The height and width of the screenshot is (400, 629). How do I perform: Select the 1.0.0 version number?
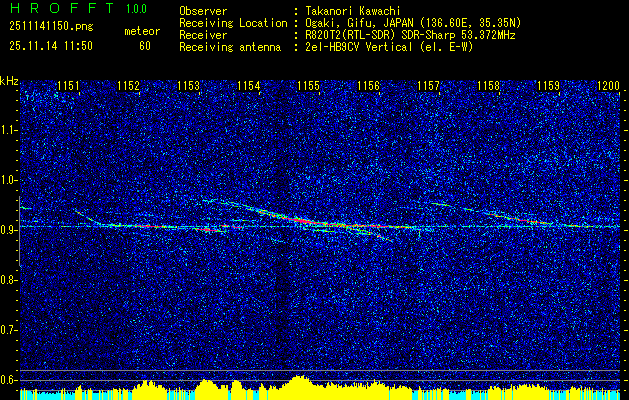pos(139,9)
